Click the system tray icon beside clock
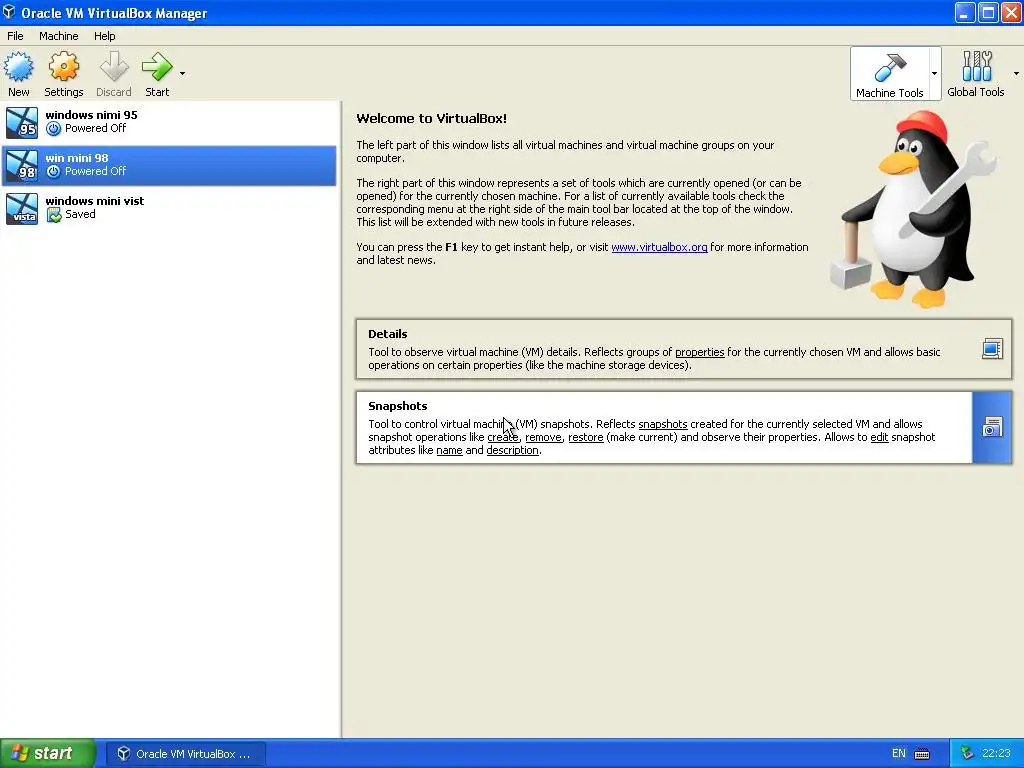 pos(967,754)
